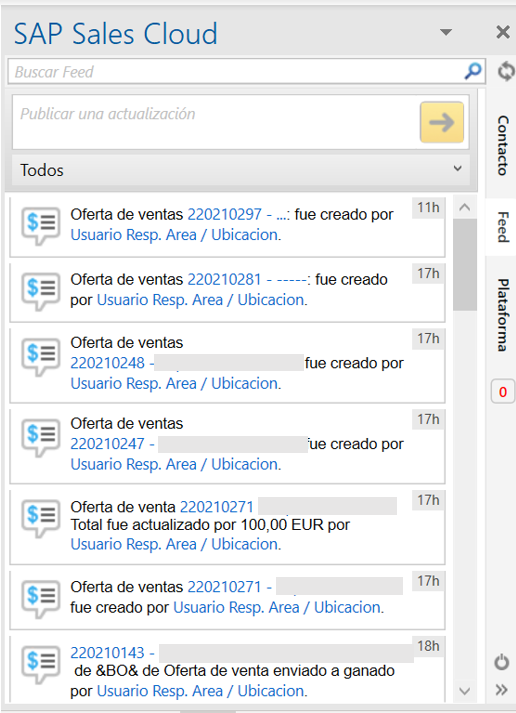Click the search magnifier icon in Buscar Feed
The width and height of the screenshot is (516, 713).
pyautogui.click(x=473, y=71)
